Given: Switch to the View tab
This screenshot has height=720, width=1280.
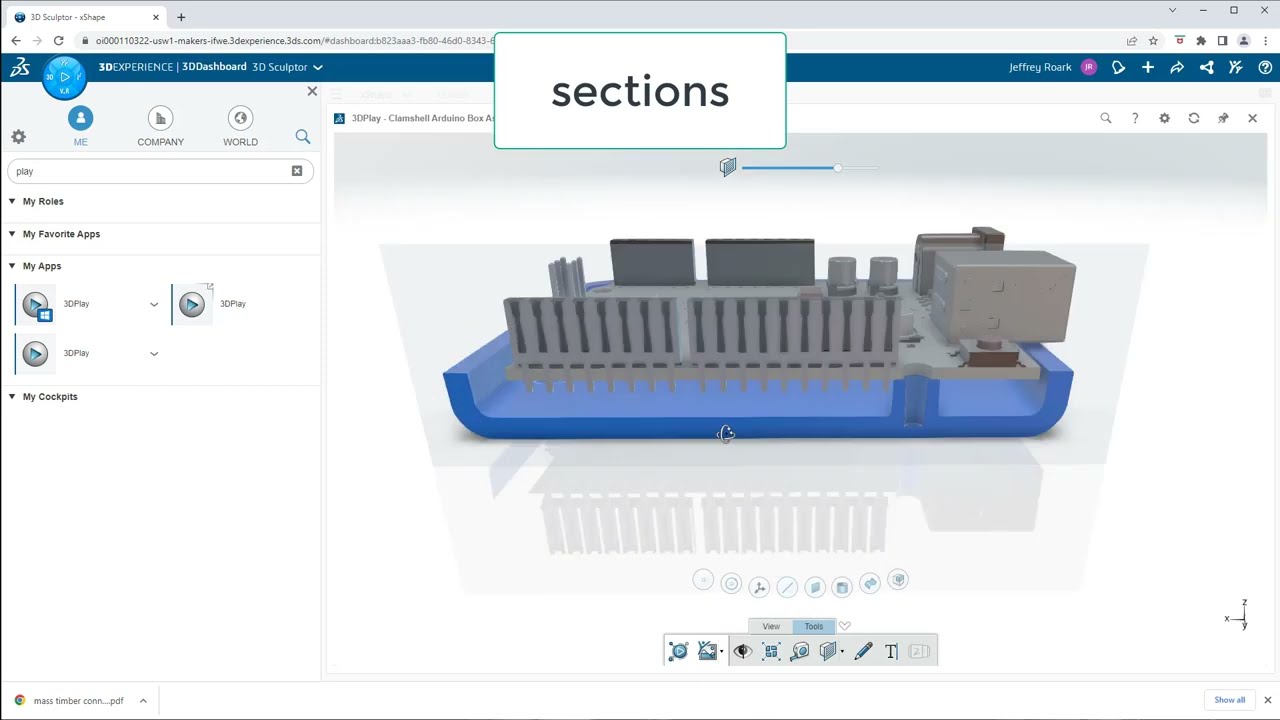Looking at the screenshot, I should 771,626.
